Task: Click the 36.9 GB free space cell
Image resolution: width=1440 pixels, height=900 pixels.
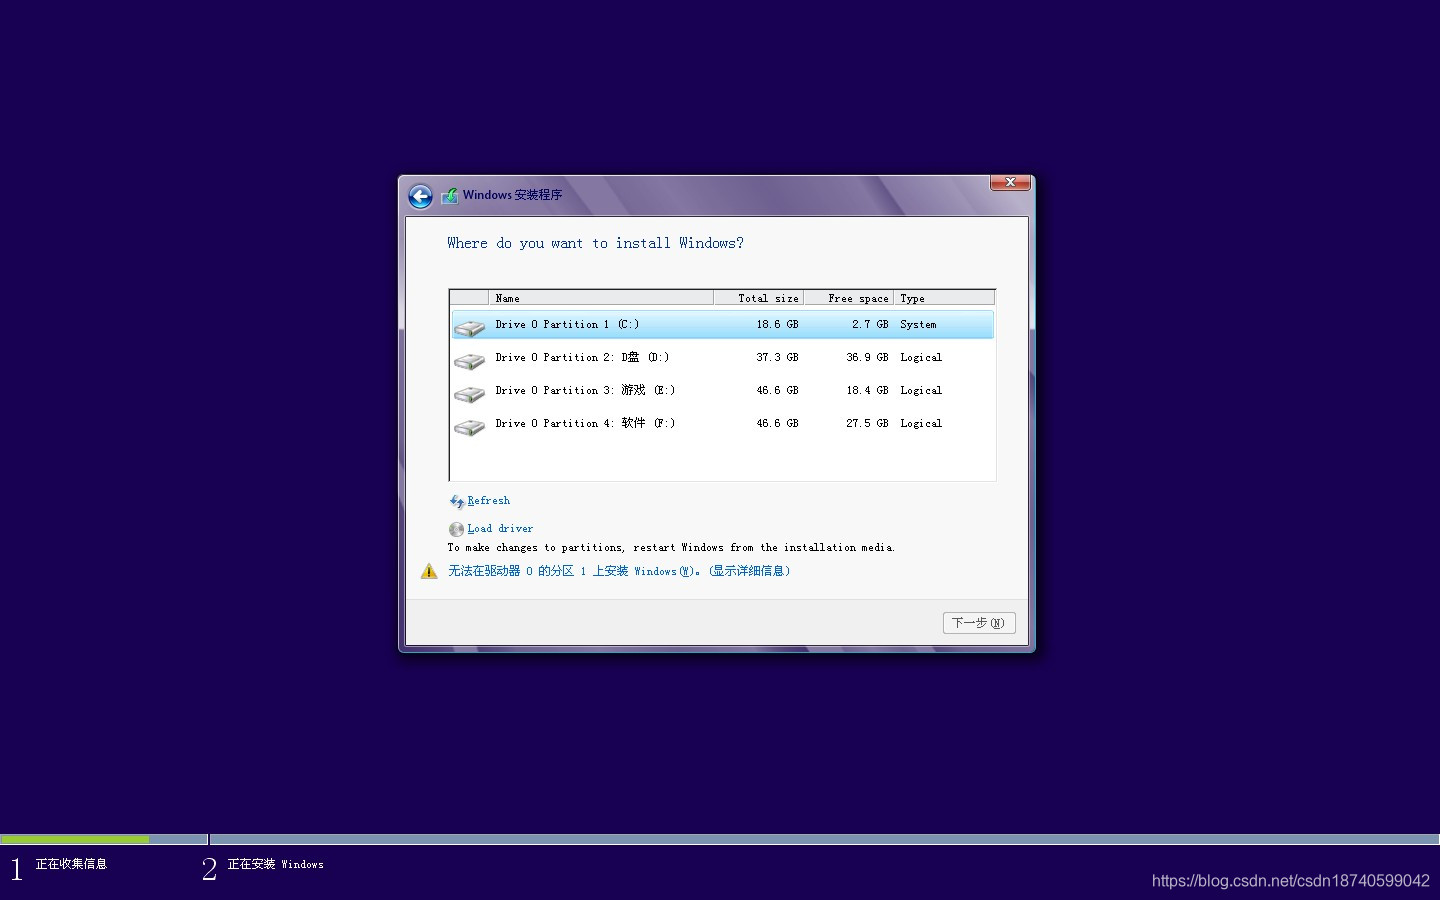Action: 867,358
